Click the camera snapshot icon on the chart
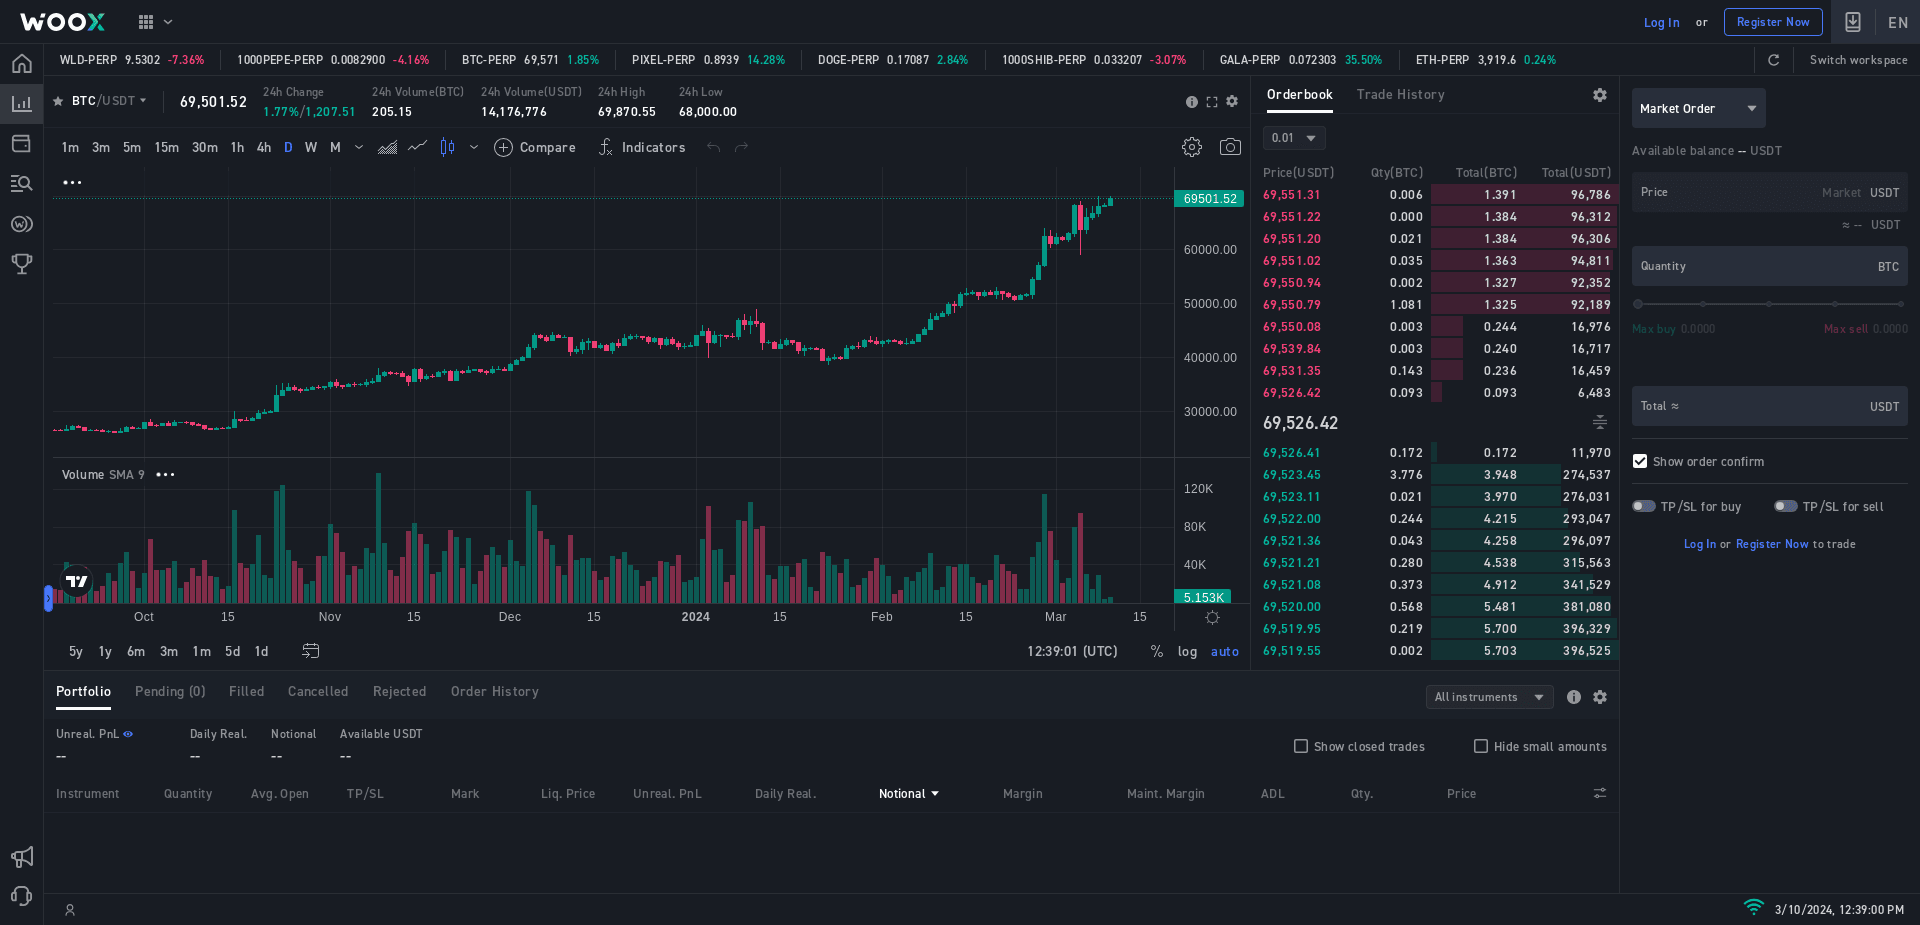The height and width of the screenshot is (925, 1920). coord(1231,147)
